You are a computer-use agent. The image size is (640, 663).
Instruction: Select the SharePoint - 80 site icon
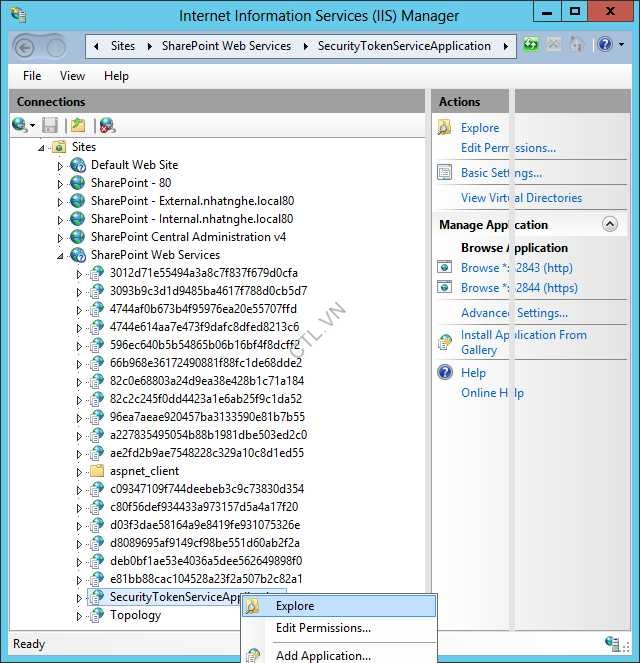78,183
